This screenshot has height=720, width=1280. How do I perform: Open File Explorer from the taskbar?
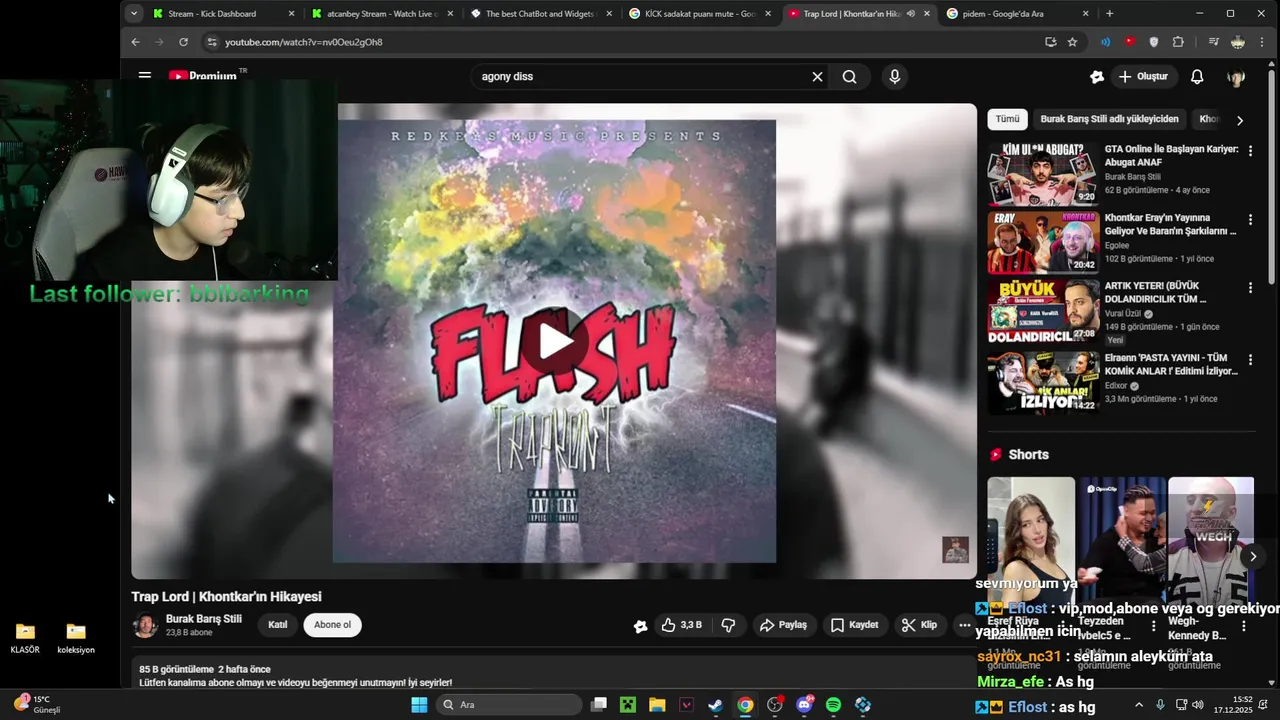click(x=657, y=705)
